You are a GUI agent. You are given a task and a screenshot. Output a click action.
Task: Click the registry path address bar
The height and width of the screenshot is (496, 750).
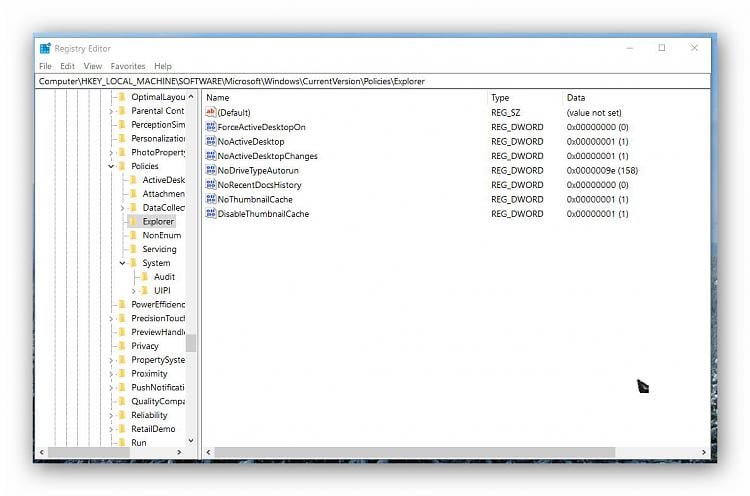pos(373,81)
